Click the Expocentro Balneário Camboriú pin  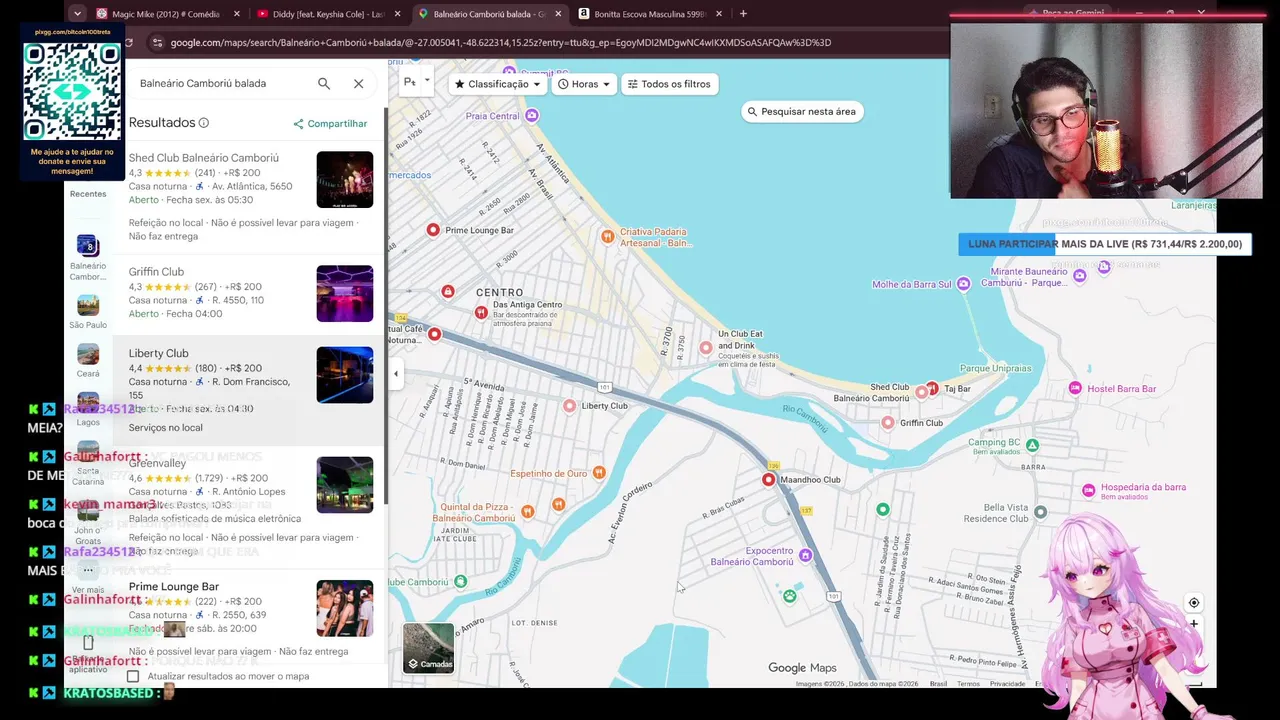click(805, 556)
